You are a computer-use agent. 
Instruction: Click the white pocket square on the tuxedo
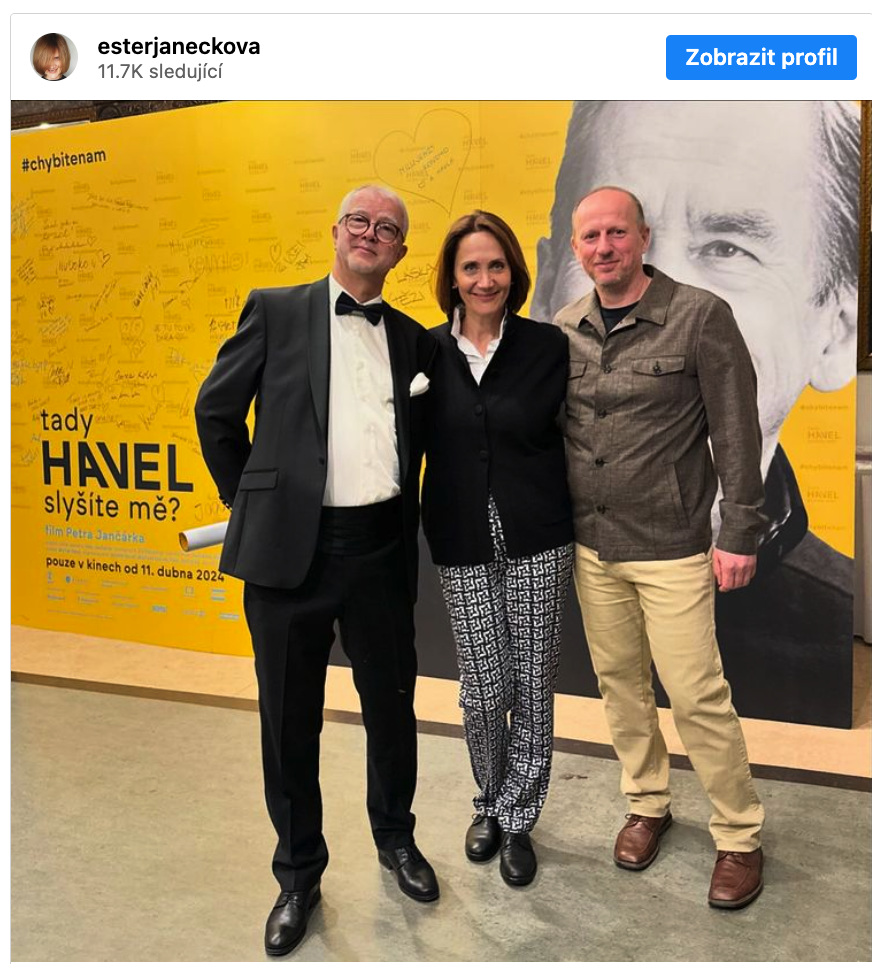point(419,384)
